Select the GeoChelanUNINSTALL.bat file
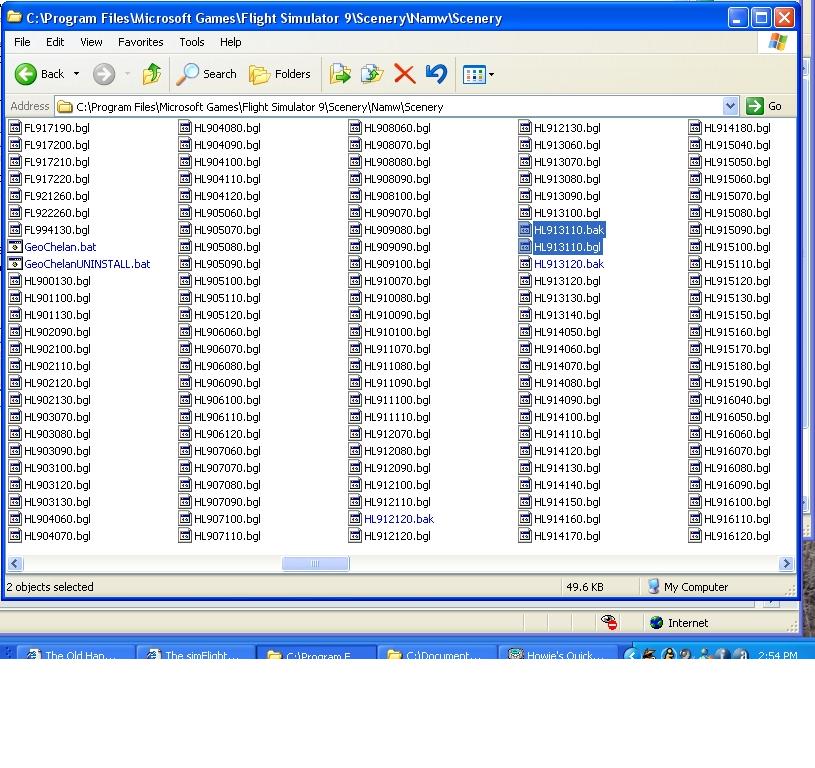The image size is (815, 768). point(86,264)
